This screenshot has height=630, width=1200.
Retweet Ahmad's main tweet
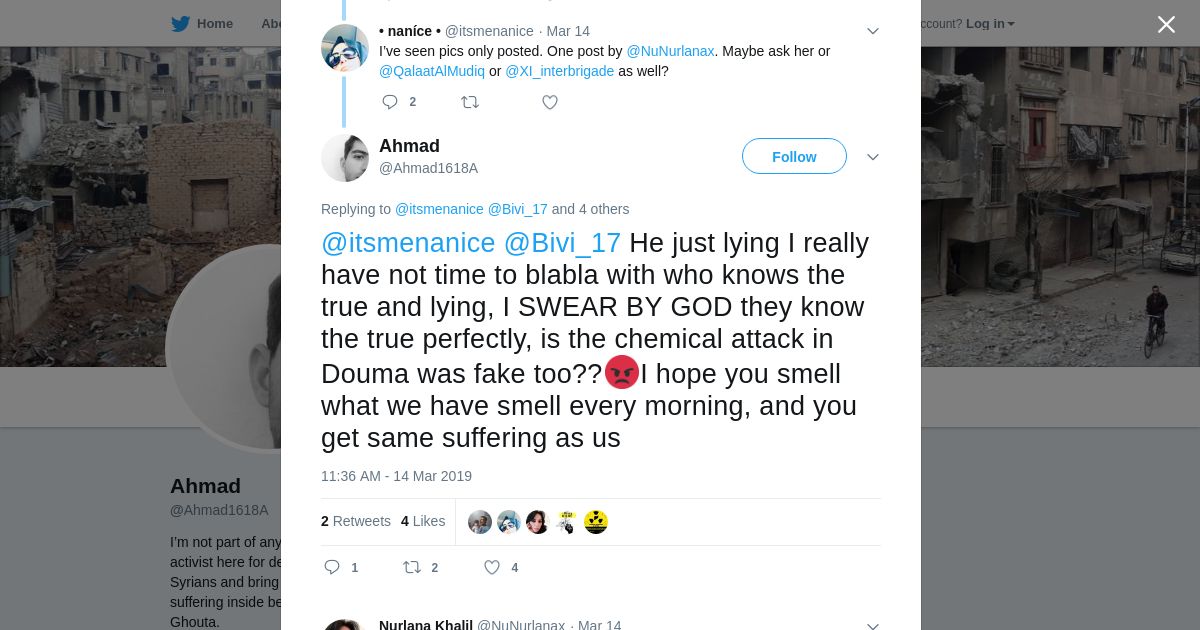pos(412,567)
